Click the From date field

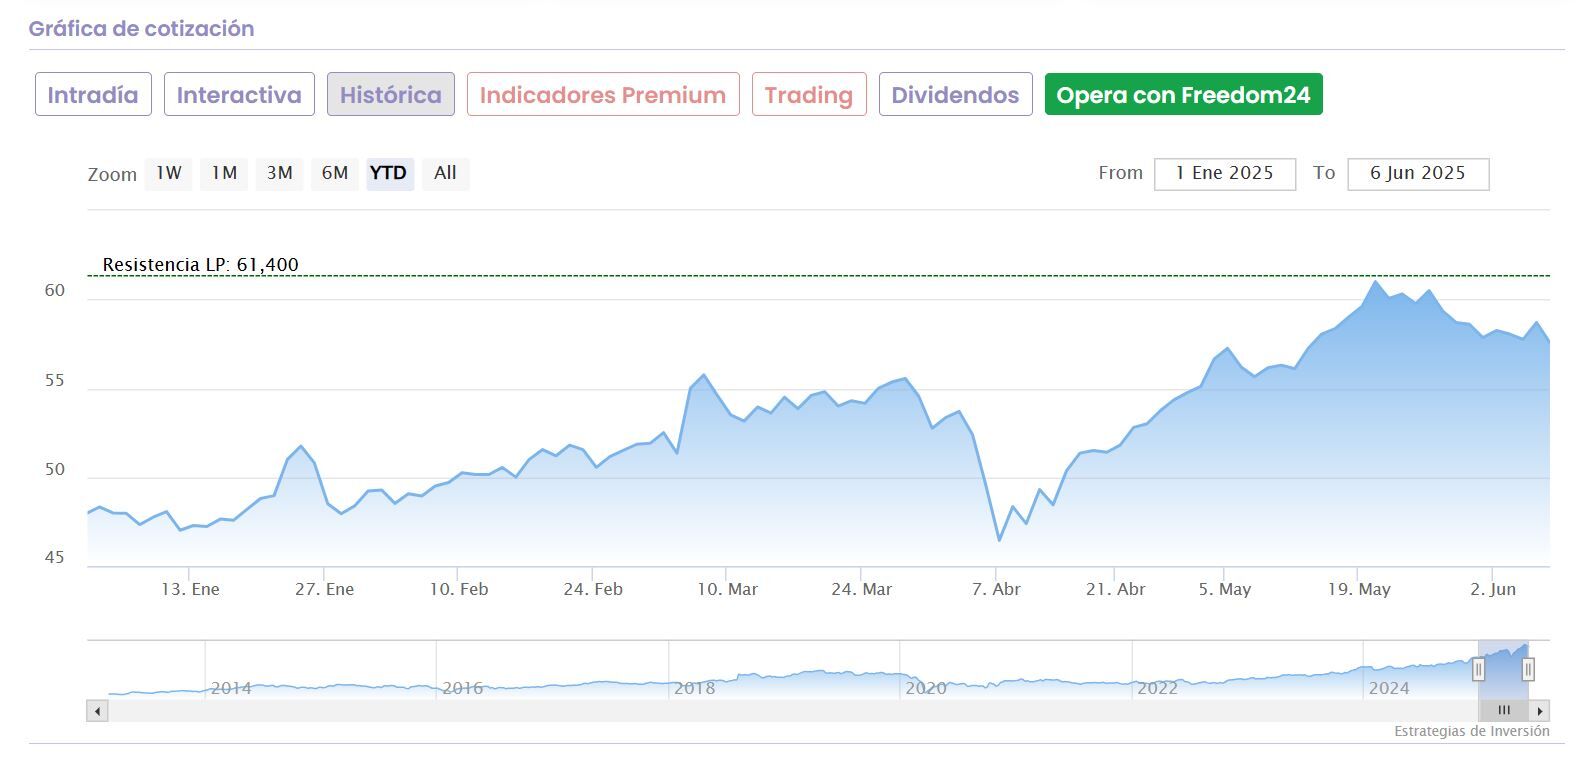coord(1224,173)
